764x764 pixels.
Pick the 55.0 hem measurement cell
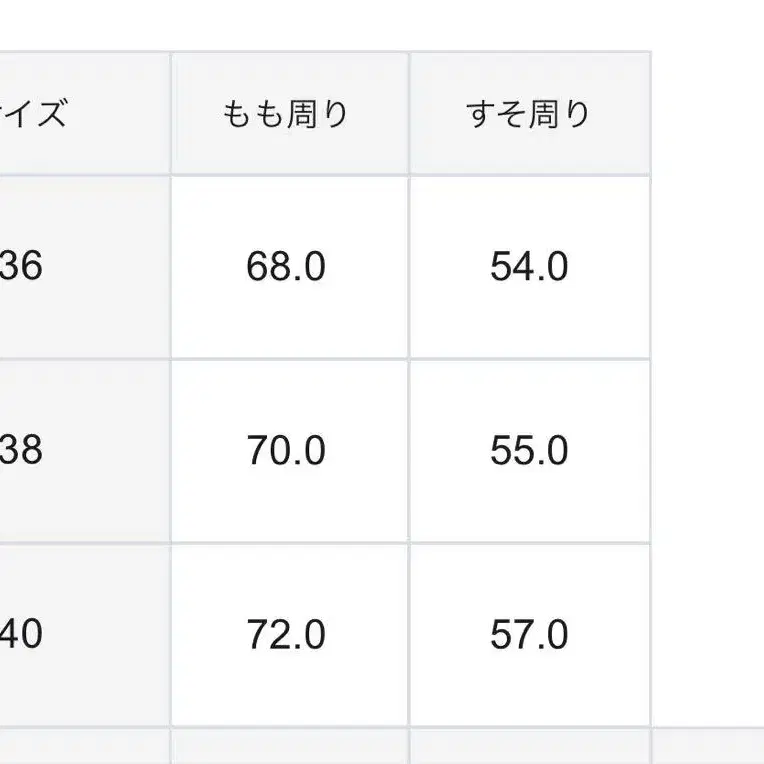(x=529, y=450)
